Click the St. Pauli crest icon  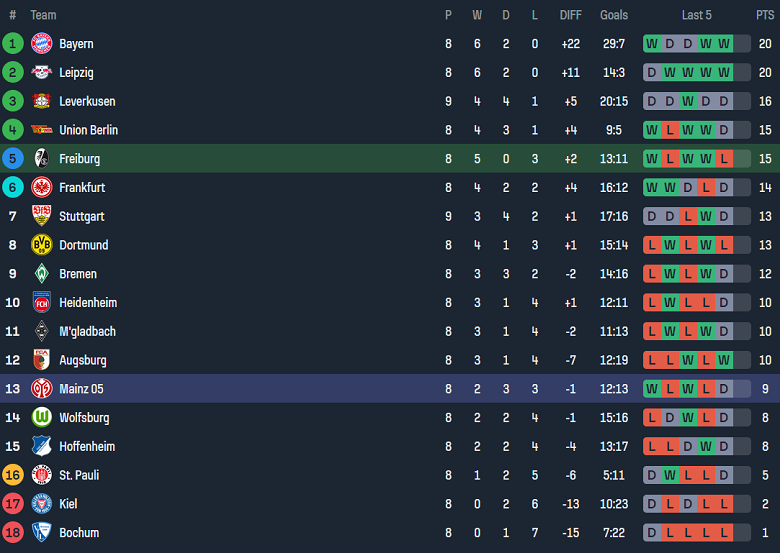41,475
